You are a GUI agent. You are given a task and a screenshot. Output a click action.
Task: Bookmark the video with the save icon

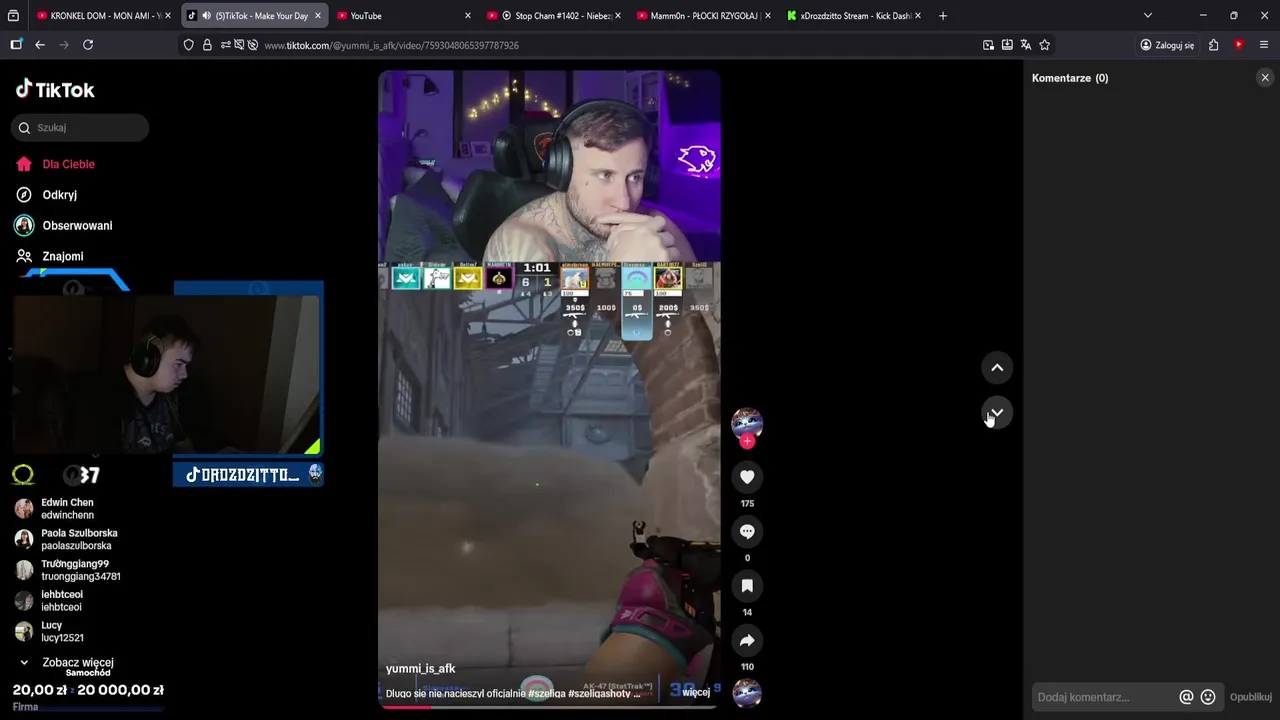click(x=747, y=586)
